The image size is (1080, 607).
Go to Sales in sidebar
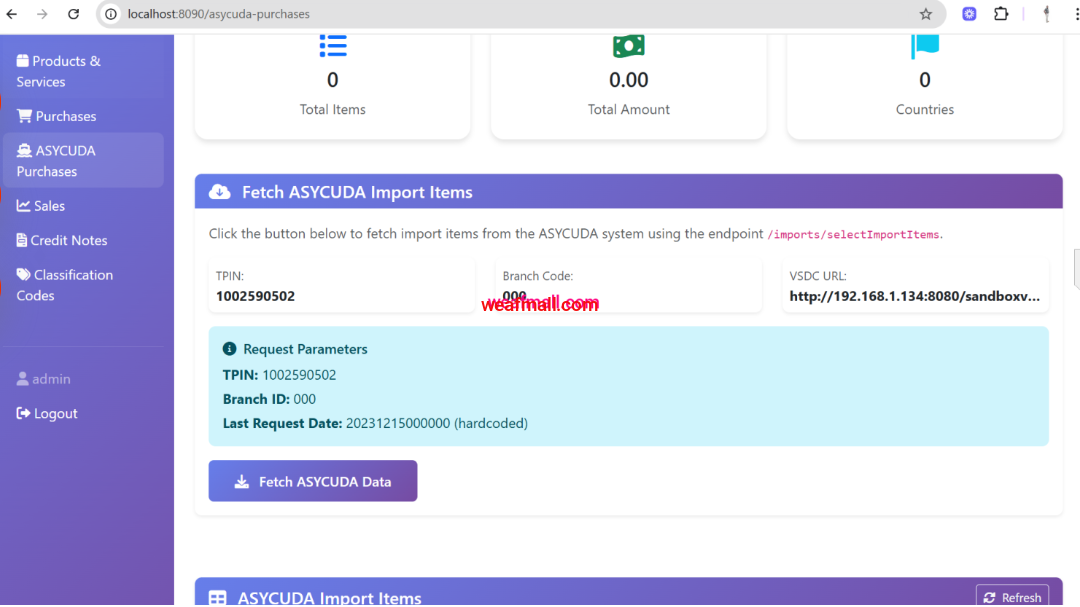83,205
